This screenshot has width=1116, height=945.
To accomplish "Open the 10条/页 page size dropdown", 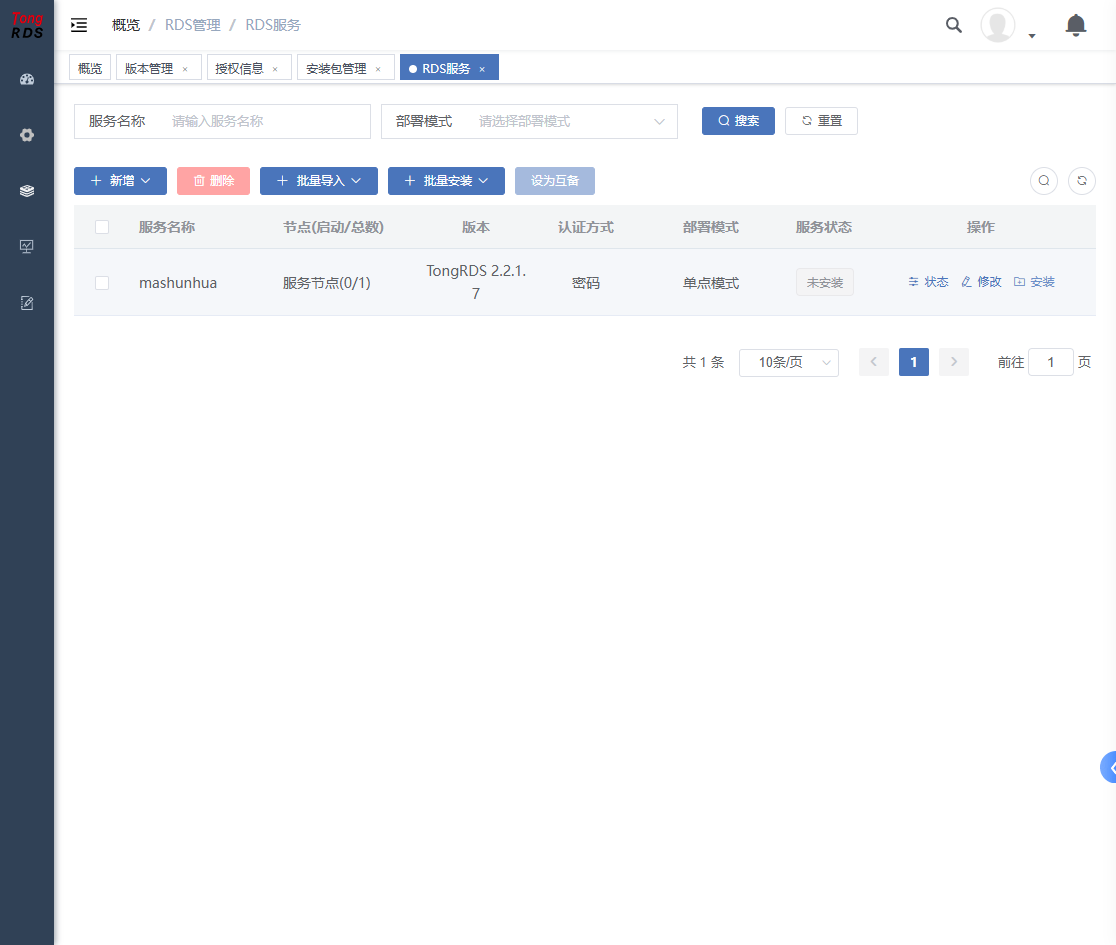I will click(x=789, y=362).
